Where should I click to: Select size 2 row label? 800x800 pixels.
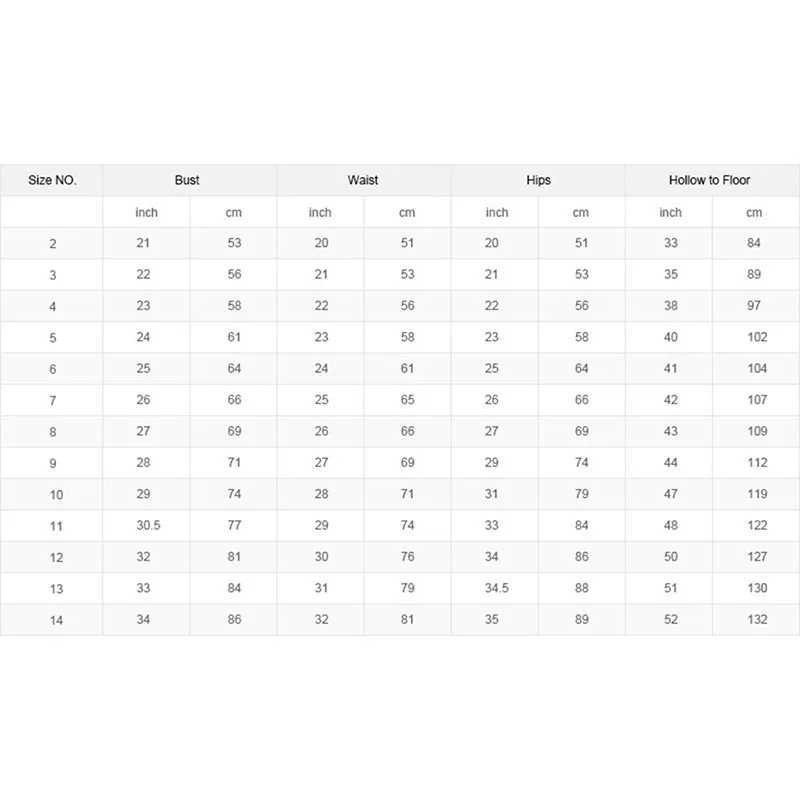point(53,244)
